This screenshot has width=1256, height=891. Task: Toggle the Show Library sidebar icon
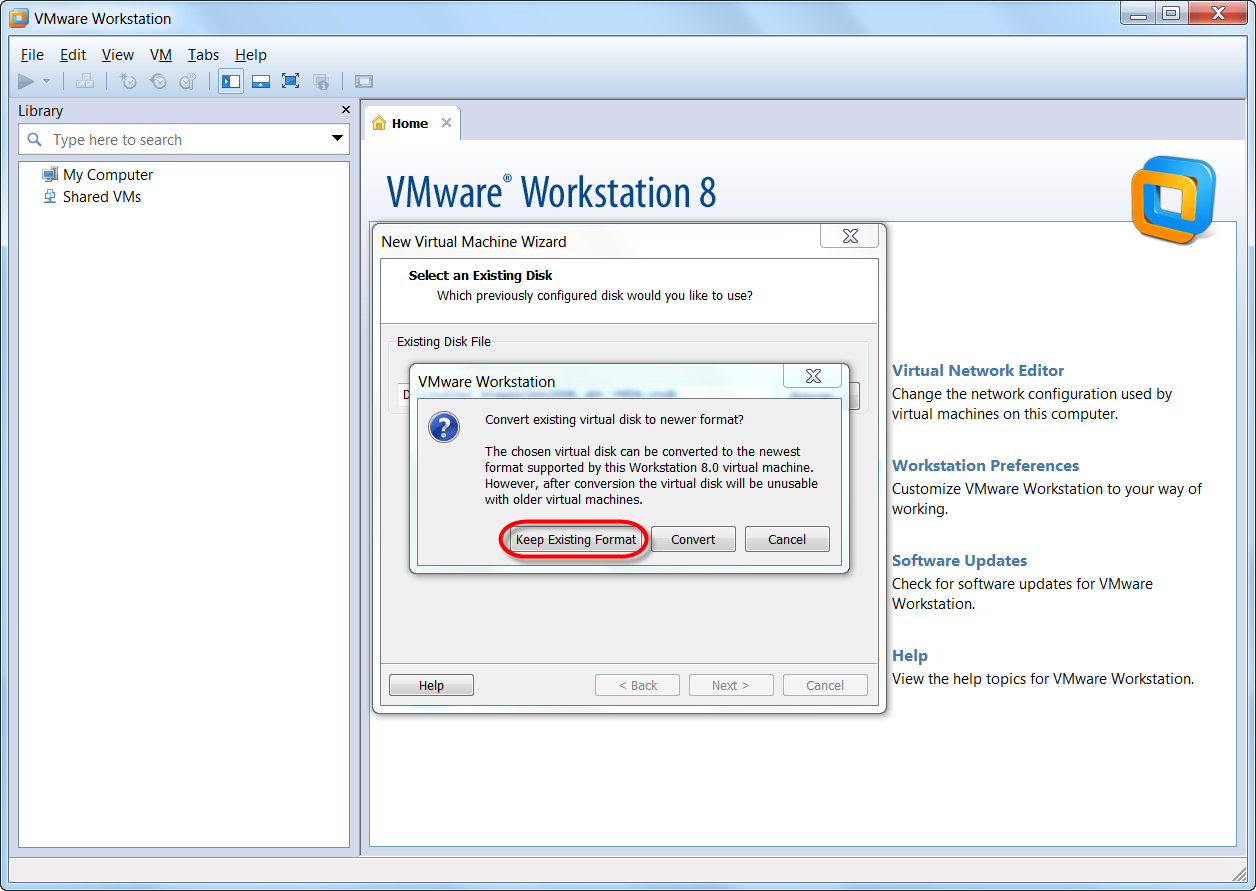[x=231, y=81]
